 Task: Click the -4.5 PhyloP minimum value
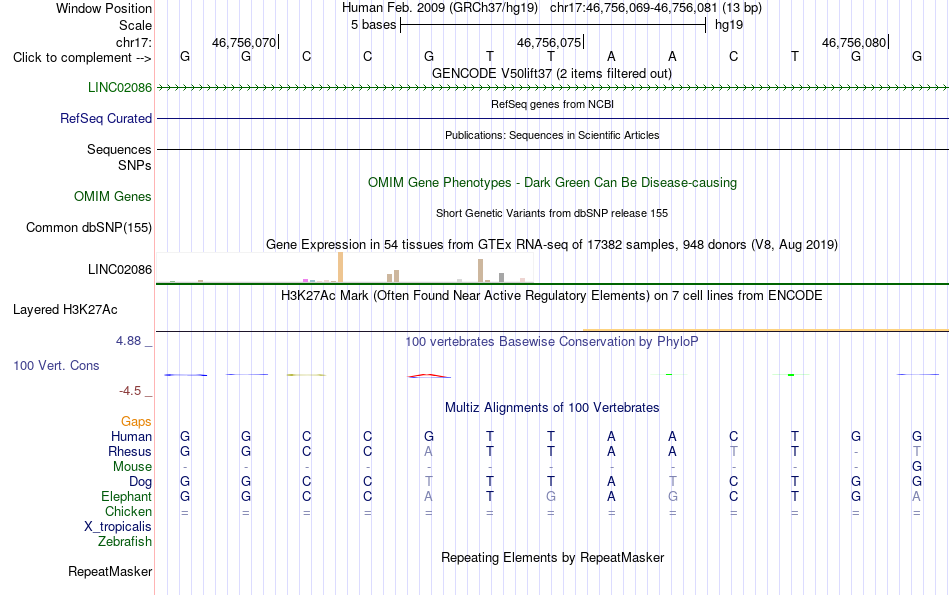point(130,391)
